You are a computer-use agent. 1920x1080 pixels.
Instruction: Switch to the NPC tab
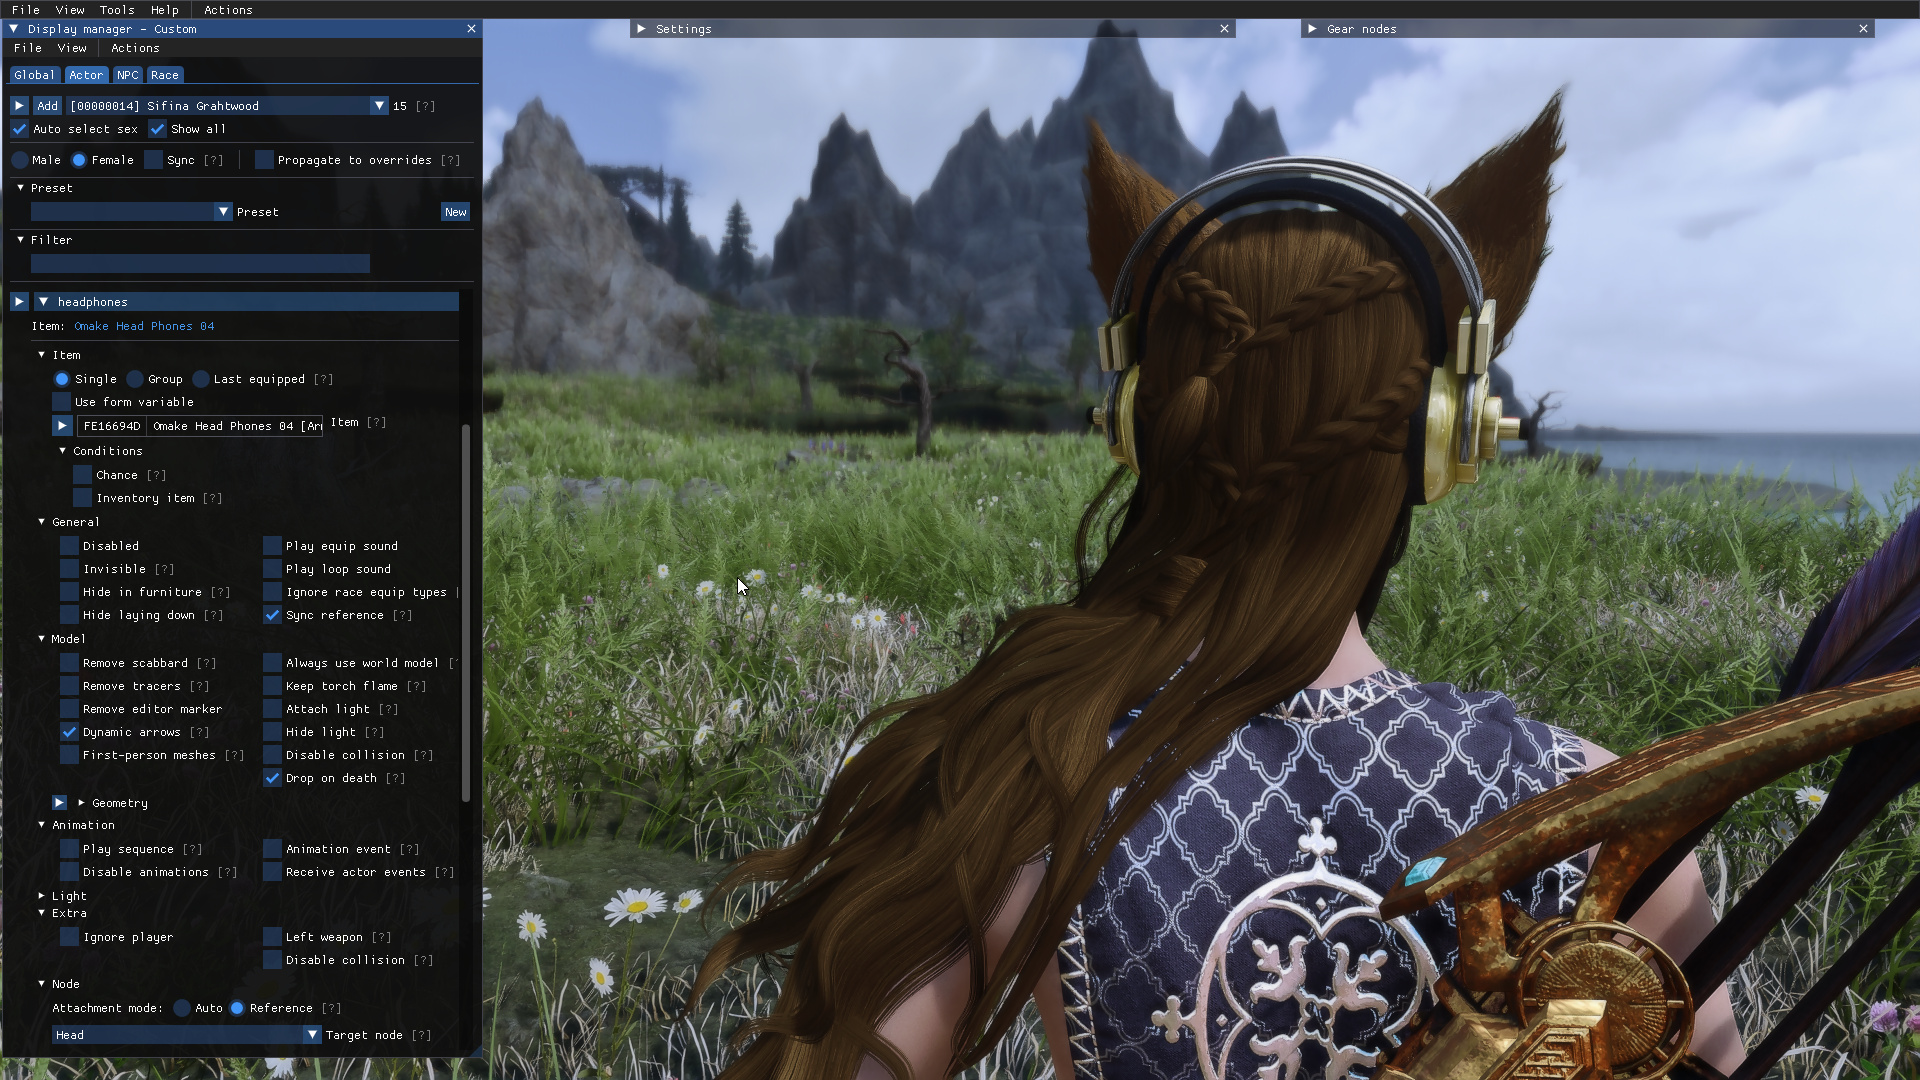[x=127, y=75]
